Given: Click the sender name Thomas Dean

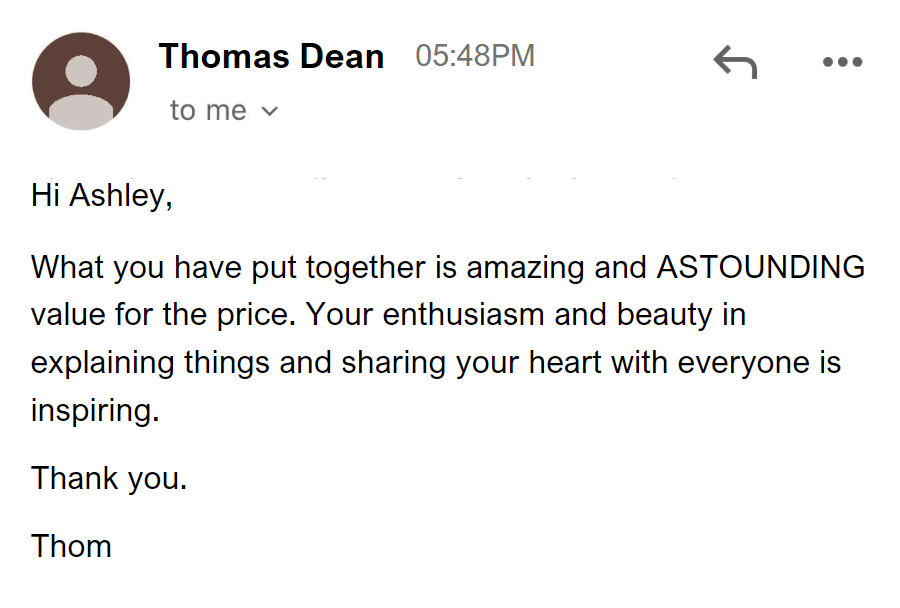Looking at the screenshot, I should click(271, 57).
